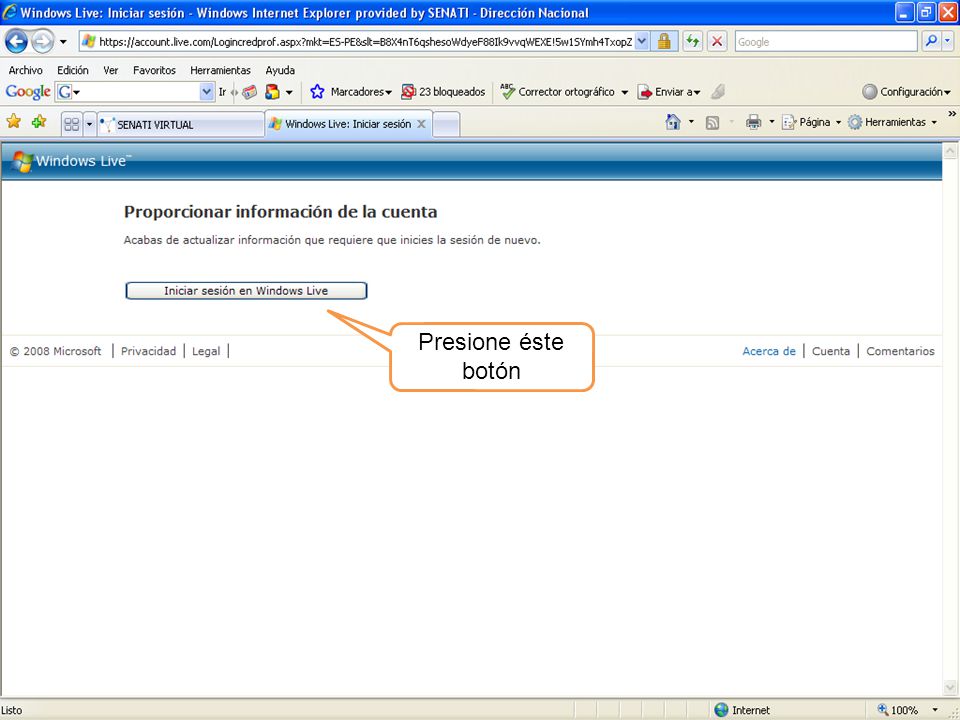This screenshot has height=720, width=960.
Task: Open the Herramientas menu in the menu bar
Action: click(220, 70)
